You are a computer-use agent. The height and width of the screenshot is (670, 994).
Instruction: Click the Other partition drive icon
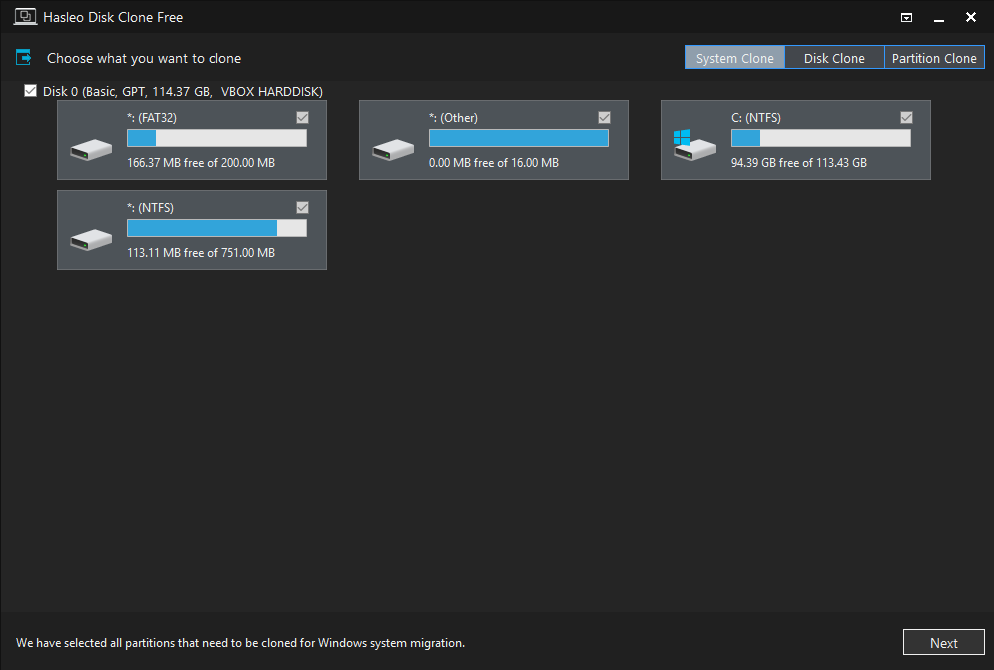click(393, 150)
